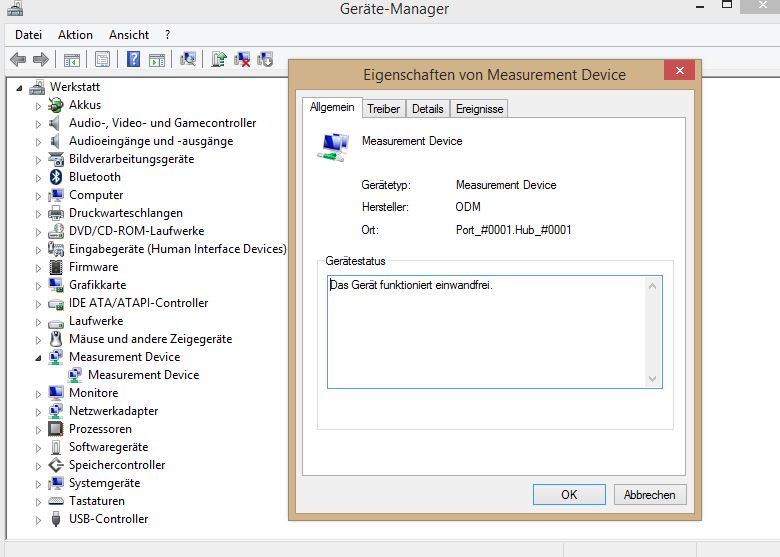The width and height of the screenshot is (780, 557).
Task: Click the child Measurement Device icon in tree
Action: point(75,375)
